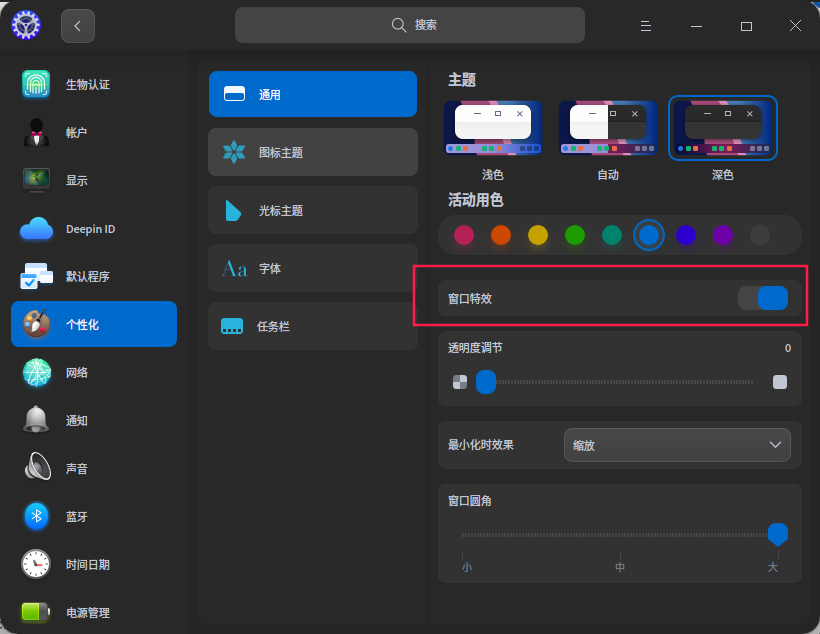The image size is (820, 634).
Task: Open the 蓝牙 Bluetooth icon
Action: (36, 516)
